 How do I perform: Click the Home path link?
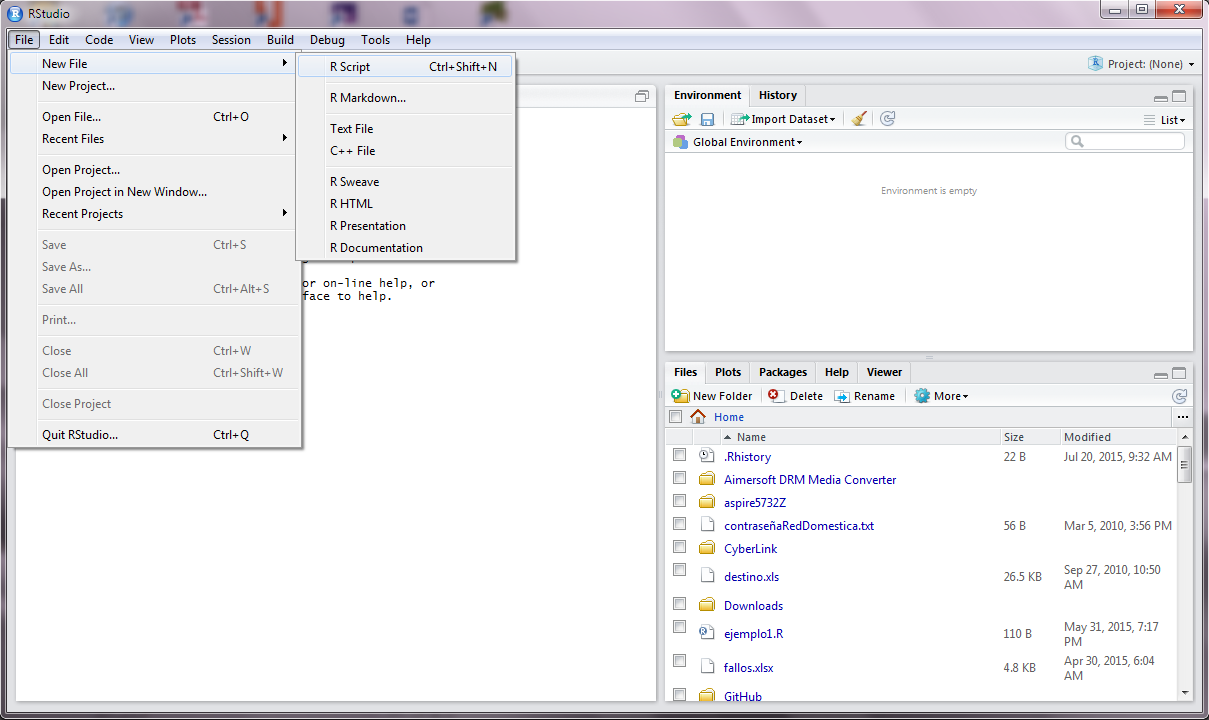pos(729,417)
